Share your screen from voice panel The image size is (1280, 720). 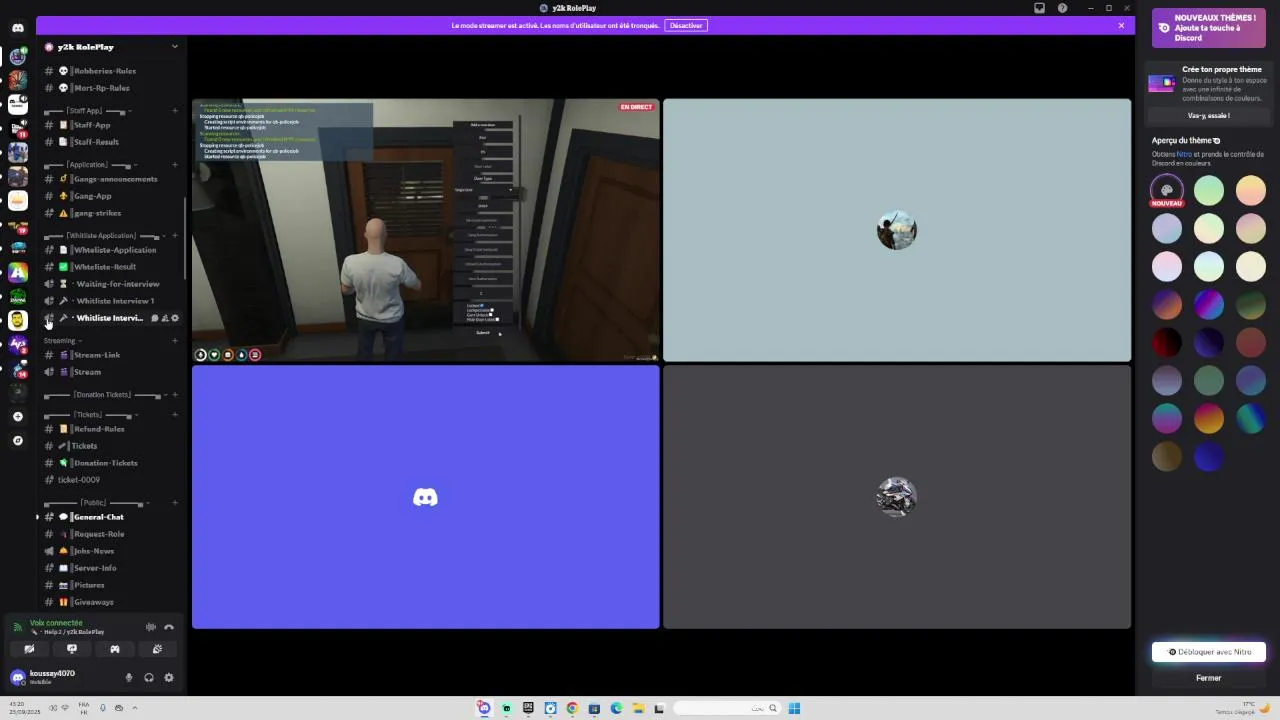click(72, 649)
